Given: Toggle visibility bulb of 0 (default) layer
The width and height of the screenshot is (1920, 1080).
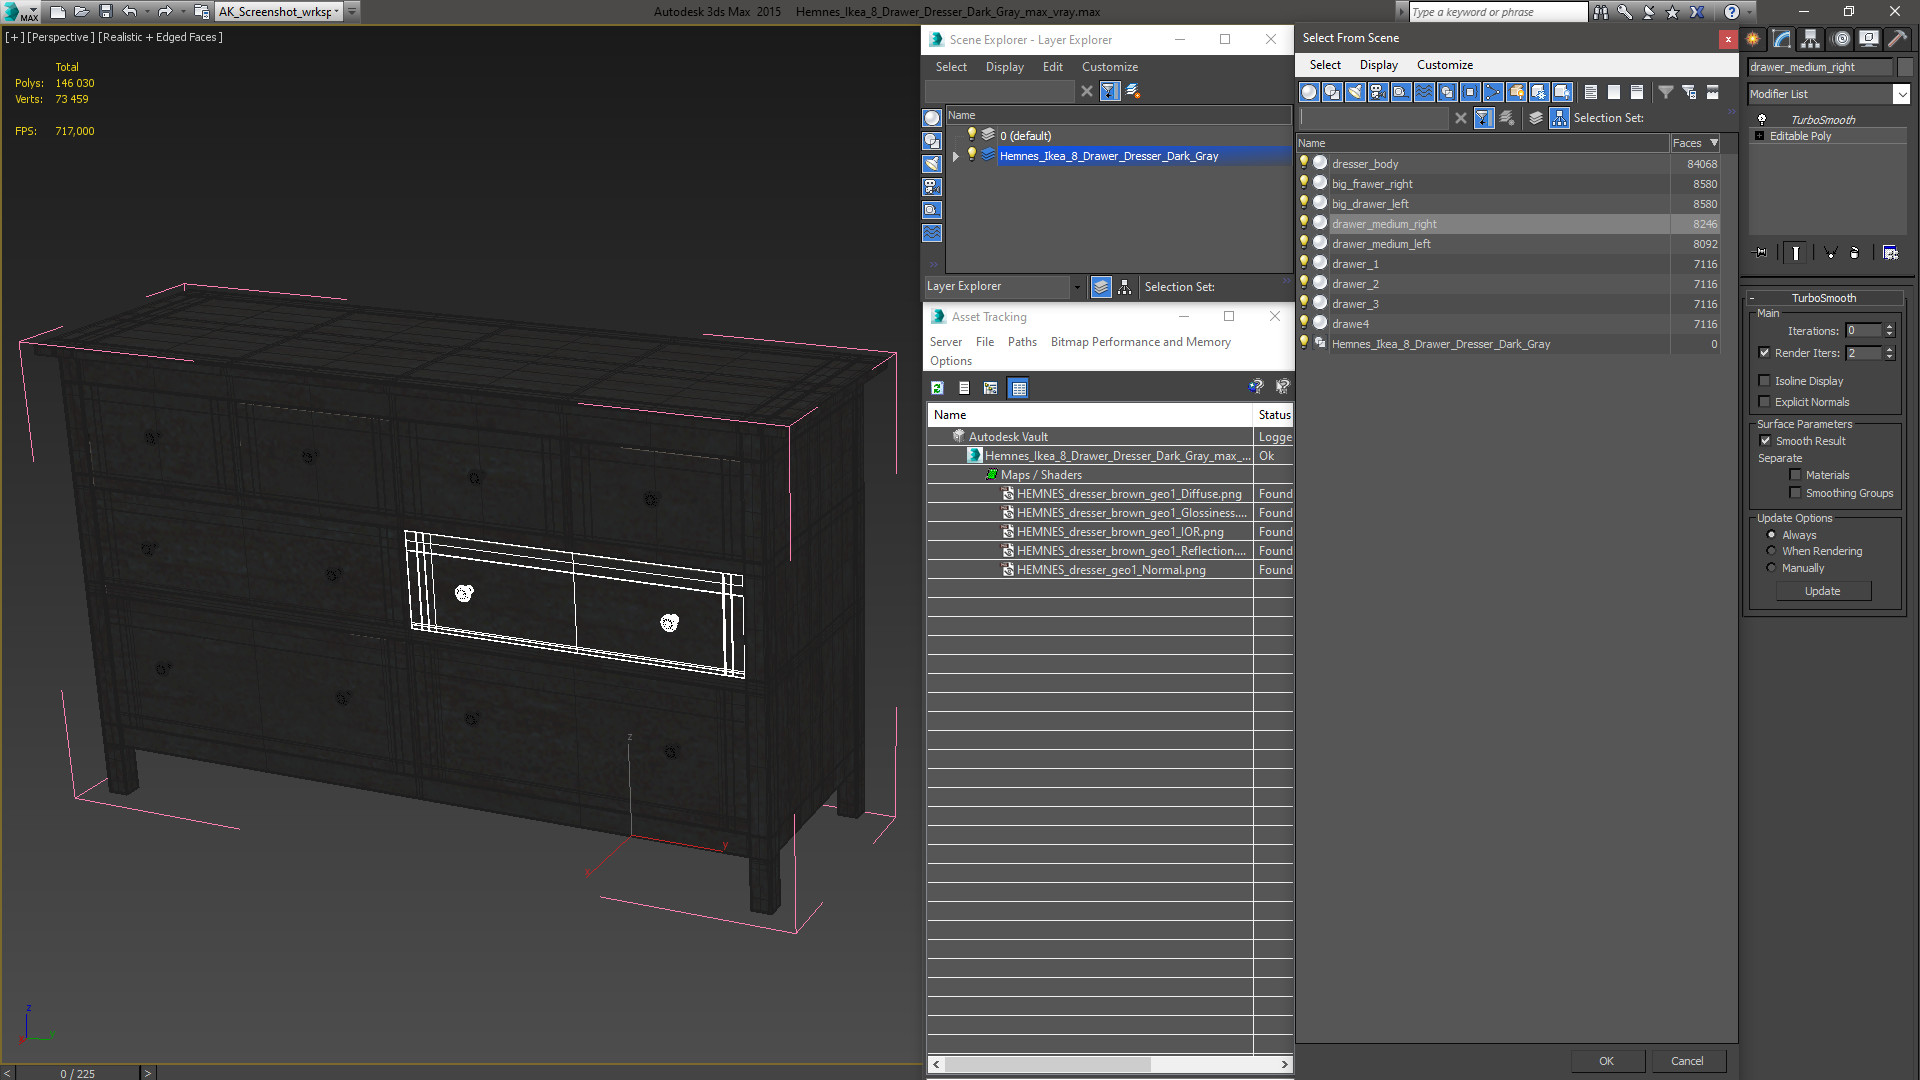Looking at the screenshot, I should point(970,134).
